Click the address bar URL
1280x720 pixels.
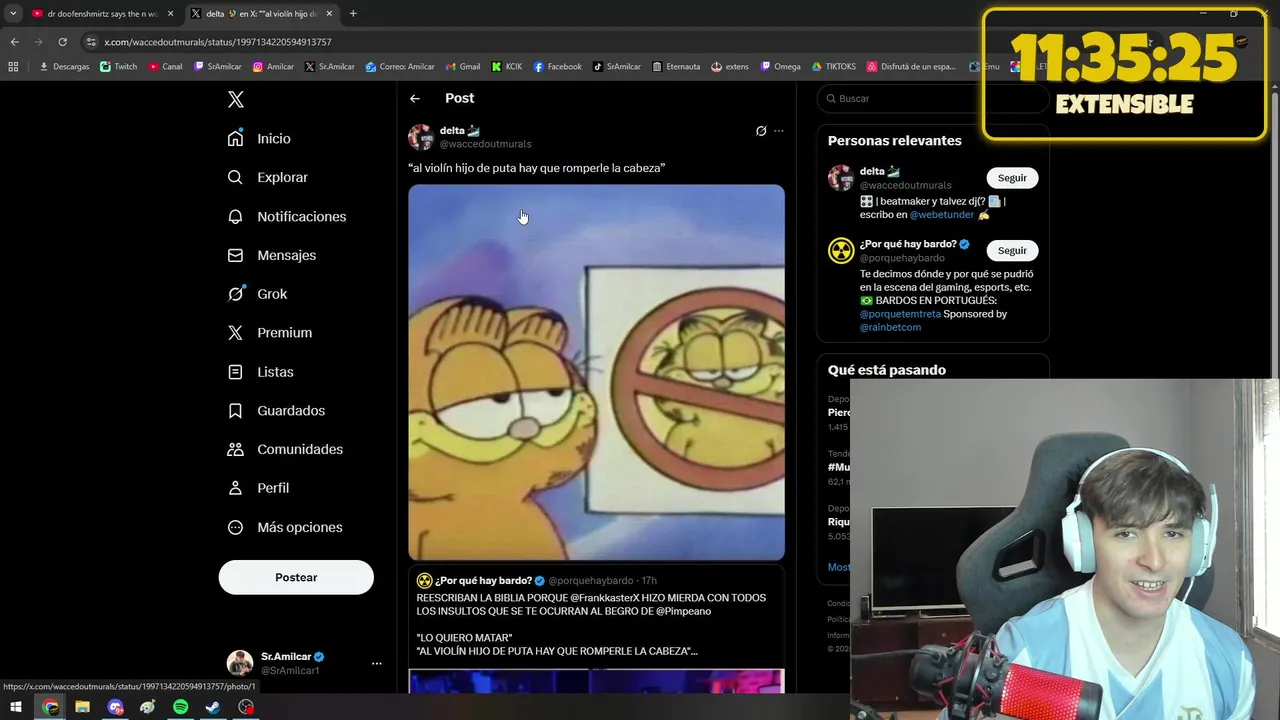pyautogui.click(x=218, y=42)
